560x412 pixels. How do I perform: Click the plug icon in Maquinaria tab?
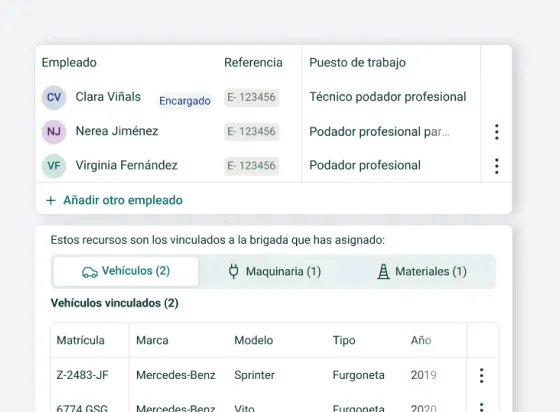coord(233,271)
